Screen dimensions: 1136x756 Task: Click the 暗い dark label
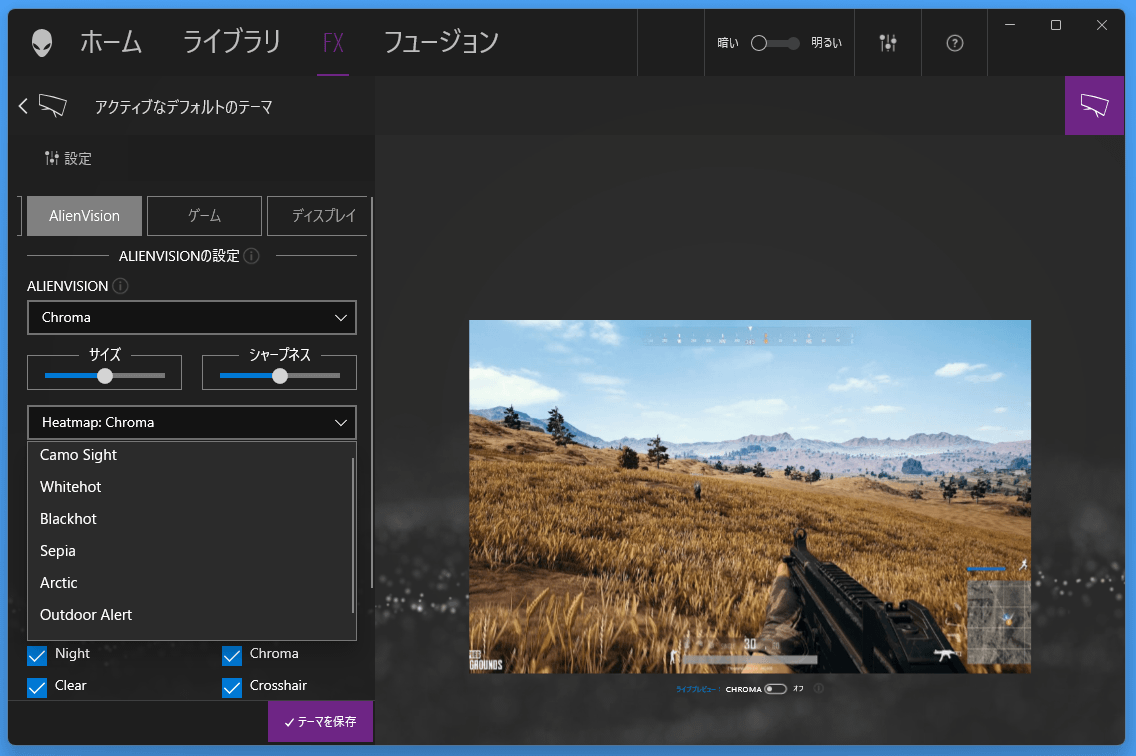(x=727, y=43)
